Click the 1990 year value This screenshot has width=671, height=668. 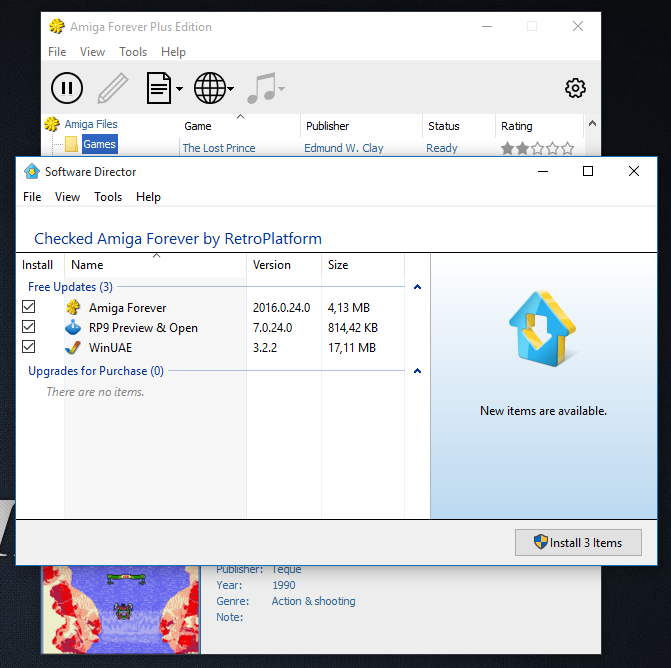click(284, 585)
